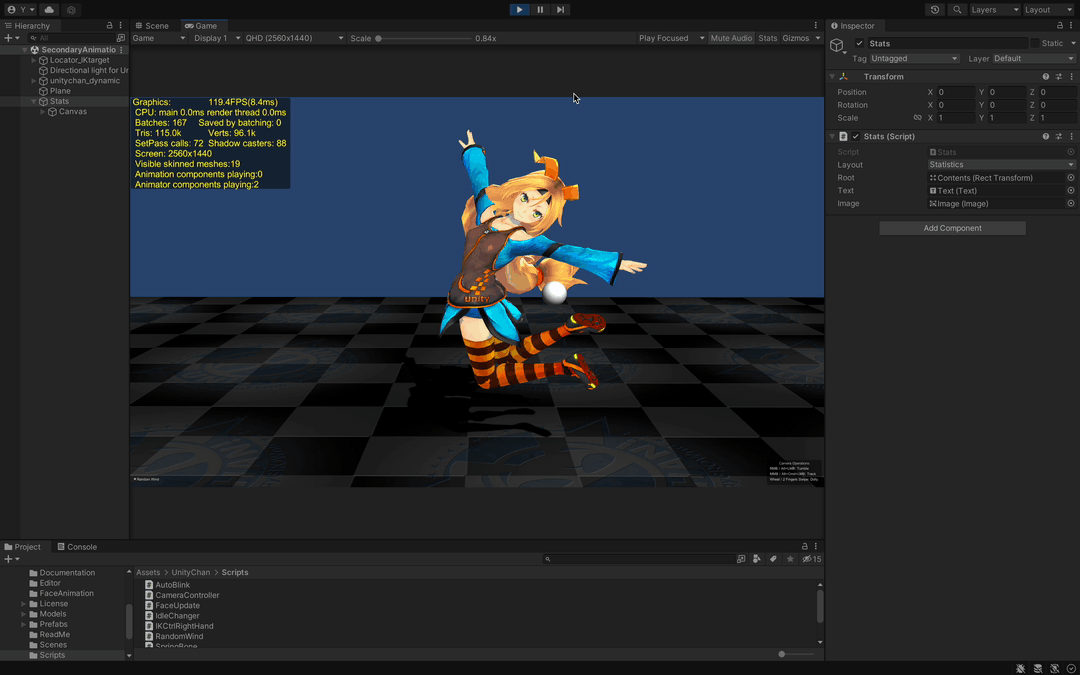
Task: Toggle the Static checkbox
Action: point(1035,43)
